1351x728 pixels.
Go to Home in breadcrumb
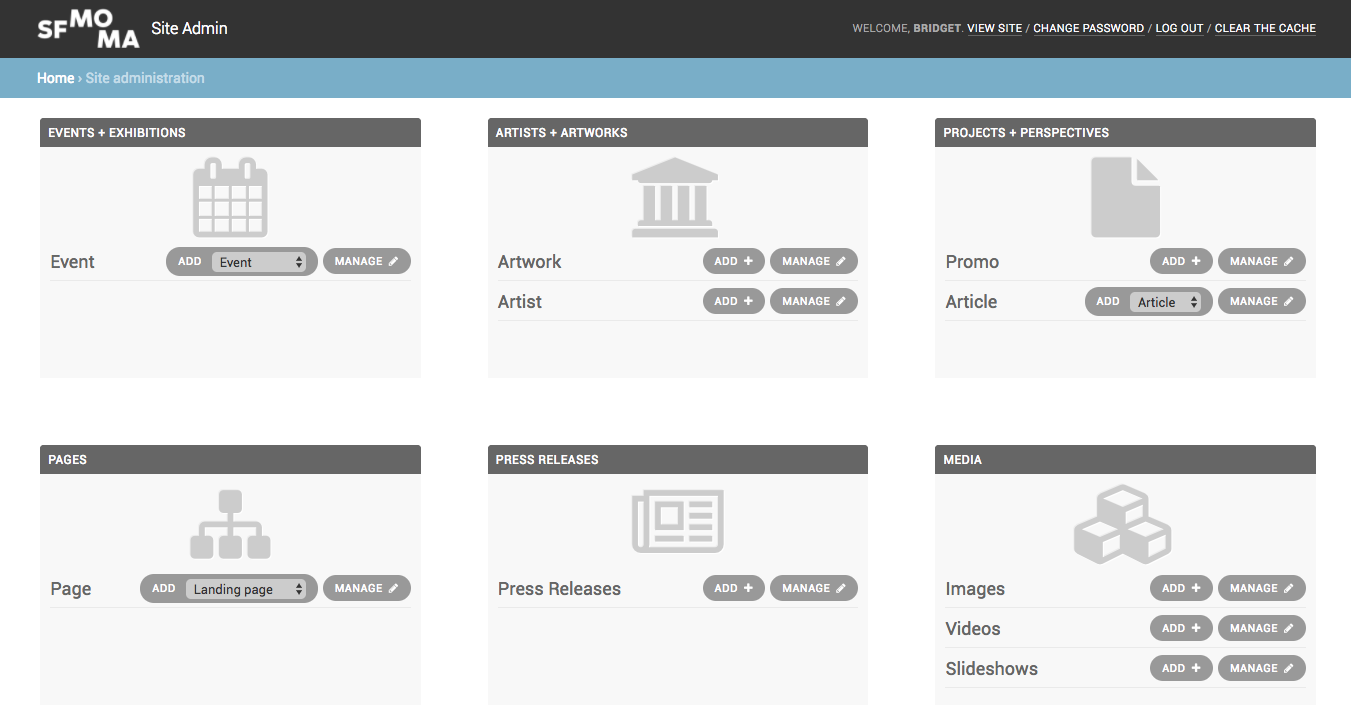pos(56,78)
